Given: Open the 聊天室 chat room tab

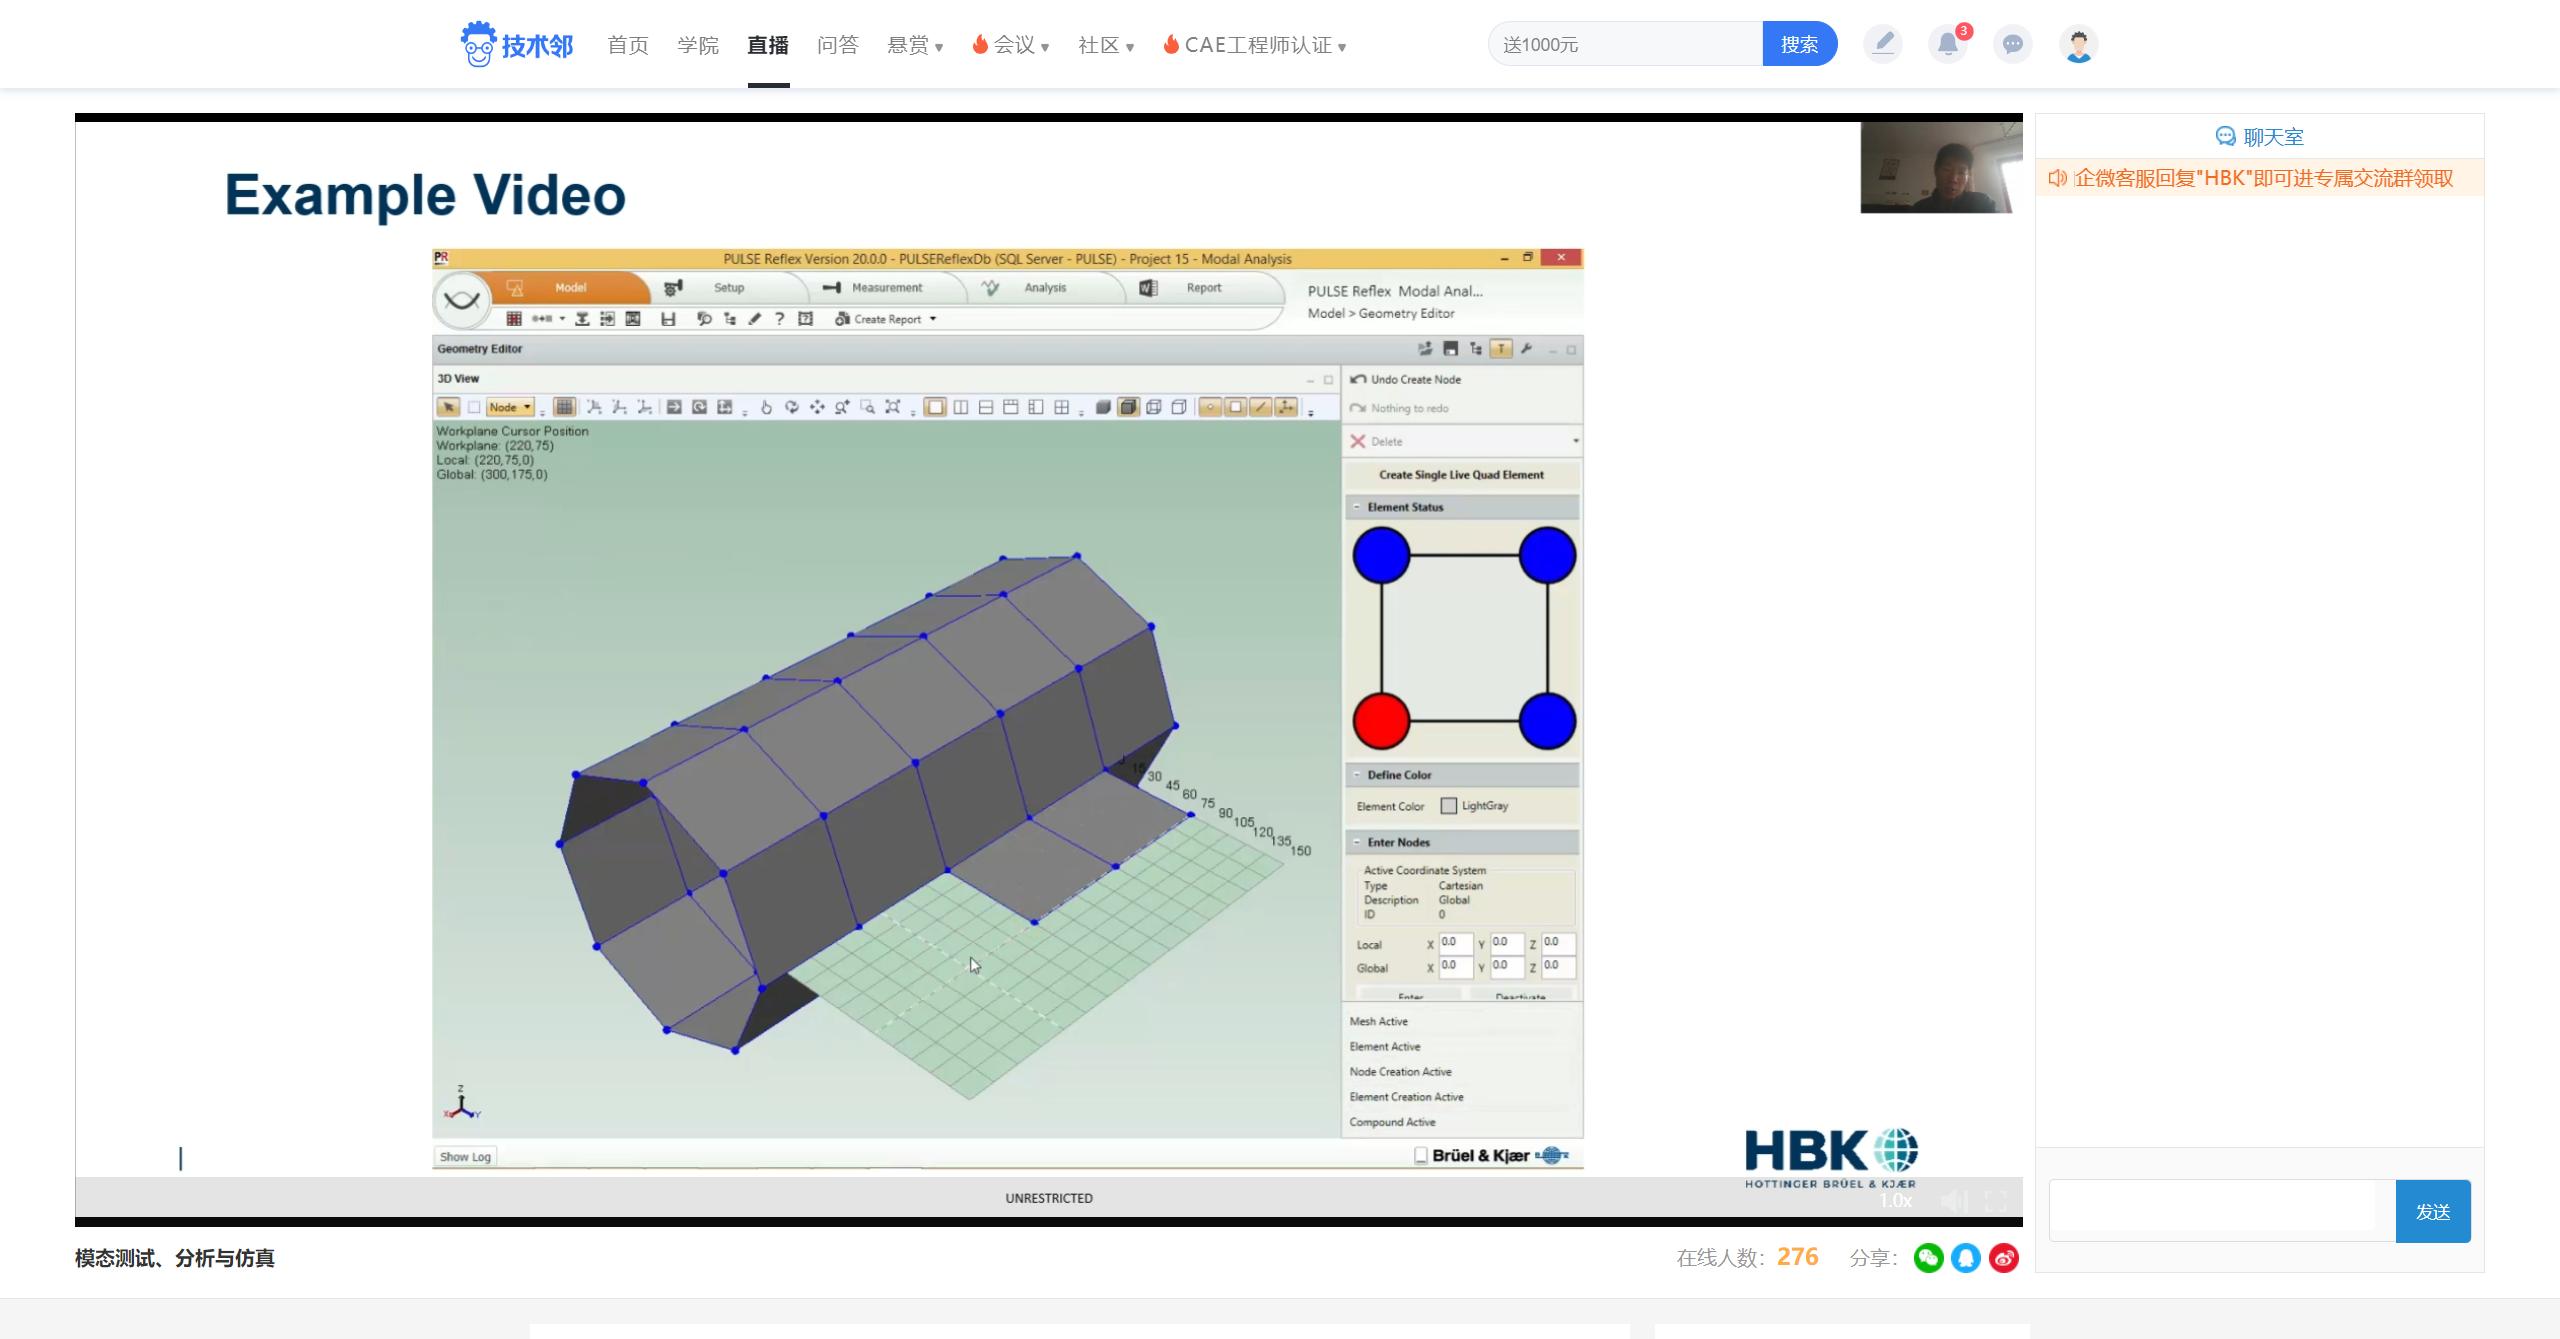Looking at the screenshot, I should pyautogui.click(x=2260, y=137).
